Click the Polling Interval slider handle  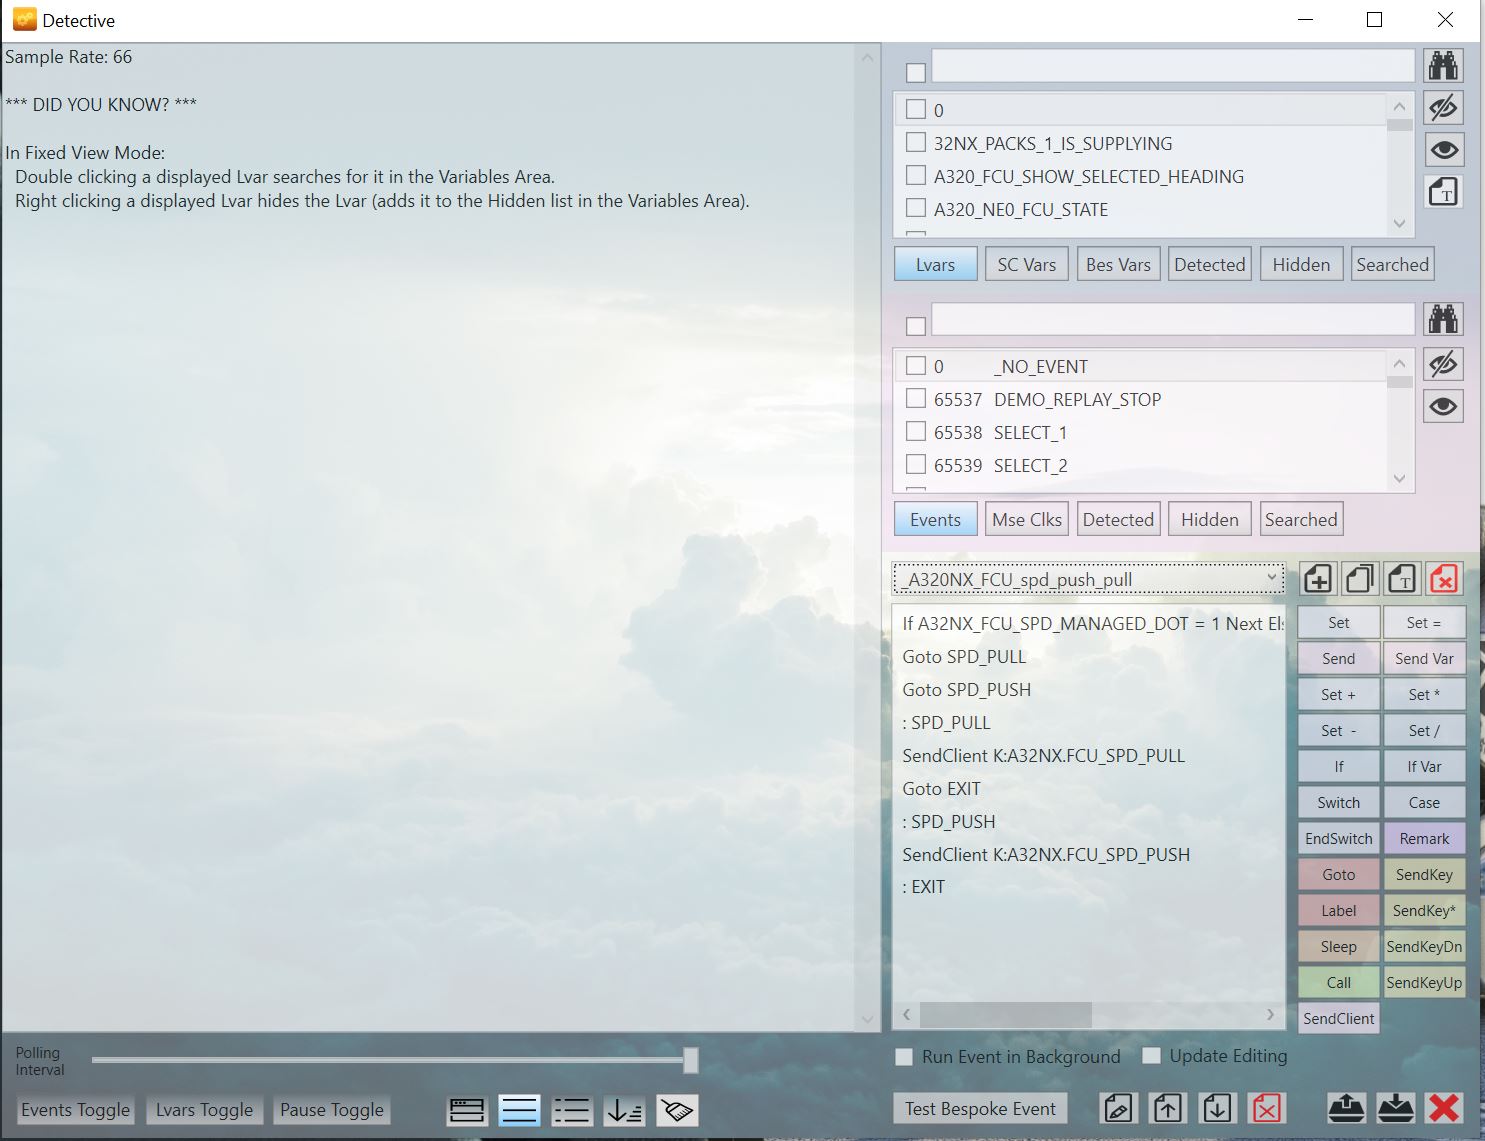pos(690,1060)
